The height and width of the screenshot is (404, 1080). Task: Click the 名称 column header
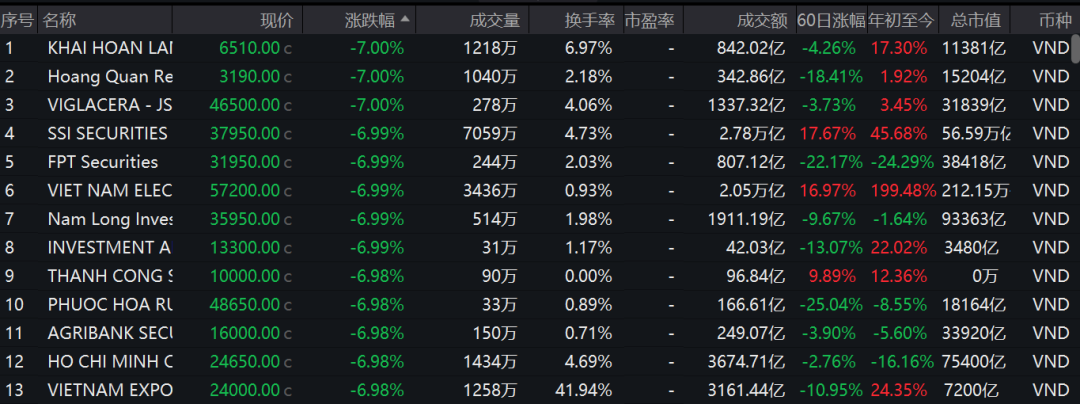click(x=59, y=20)
